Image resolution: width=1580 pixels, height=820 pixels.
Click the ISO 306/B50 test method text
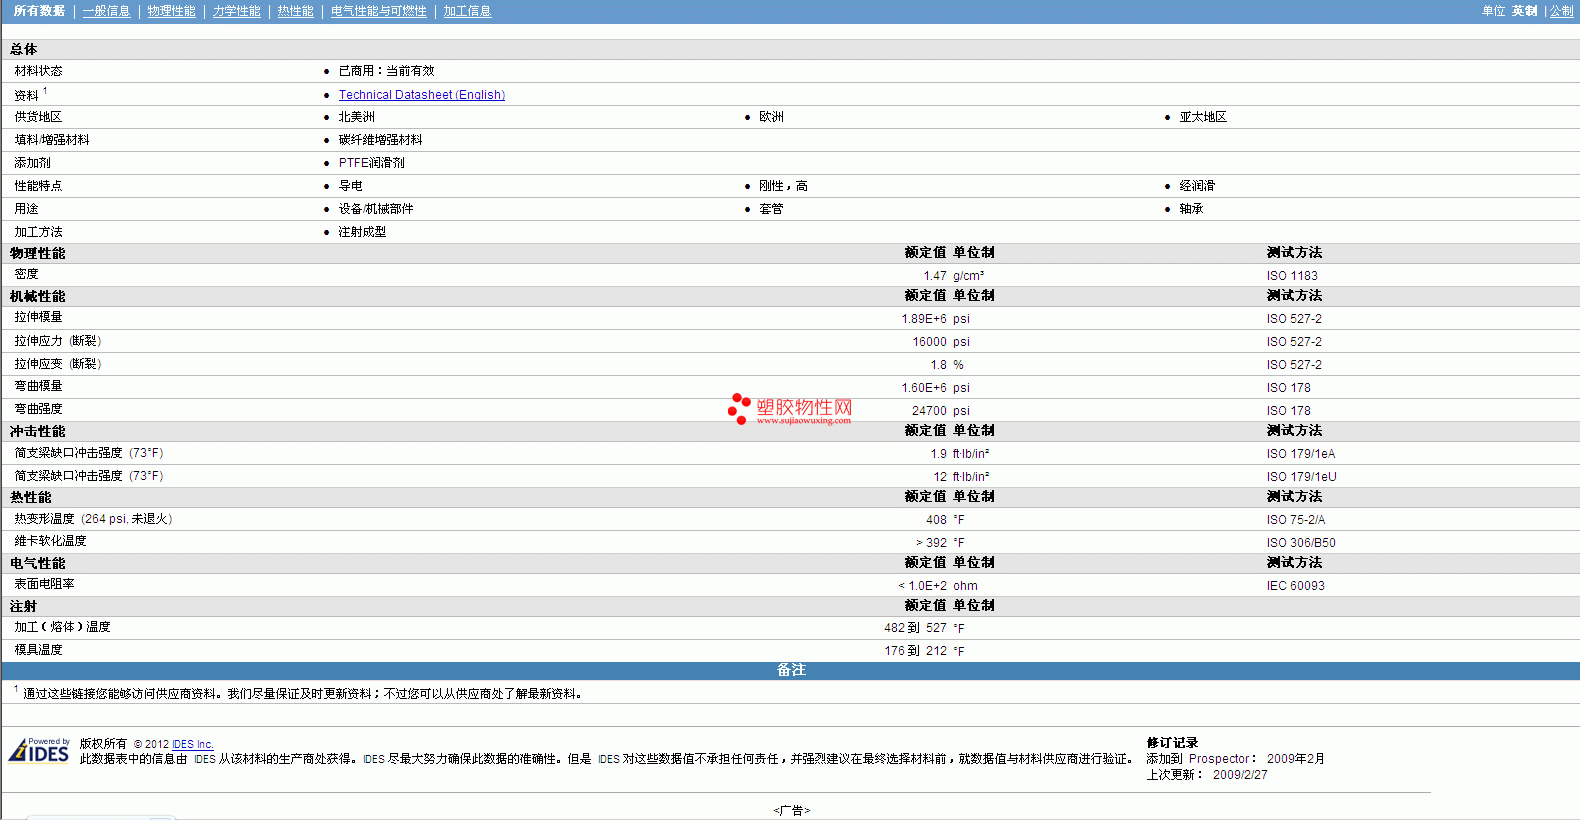pos(1301,543)
